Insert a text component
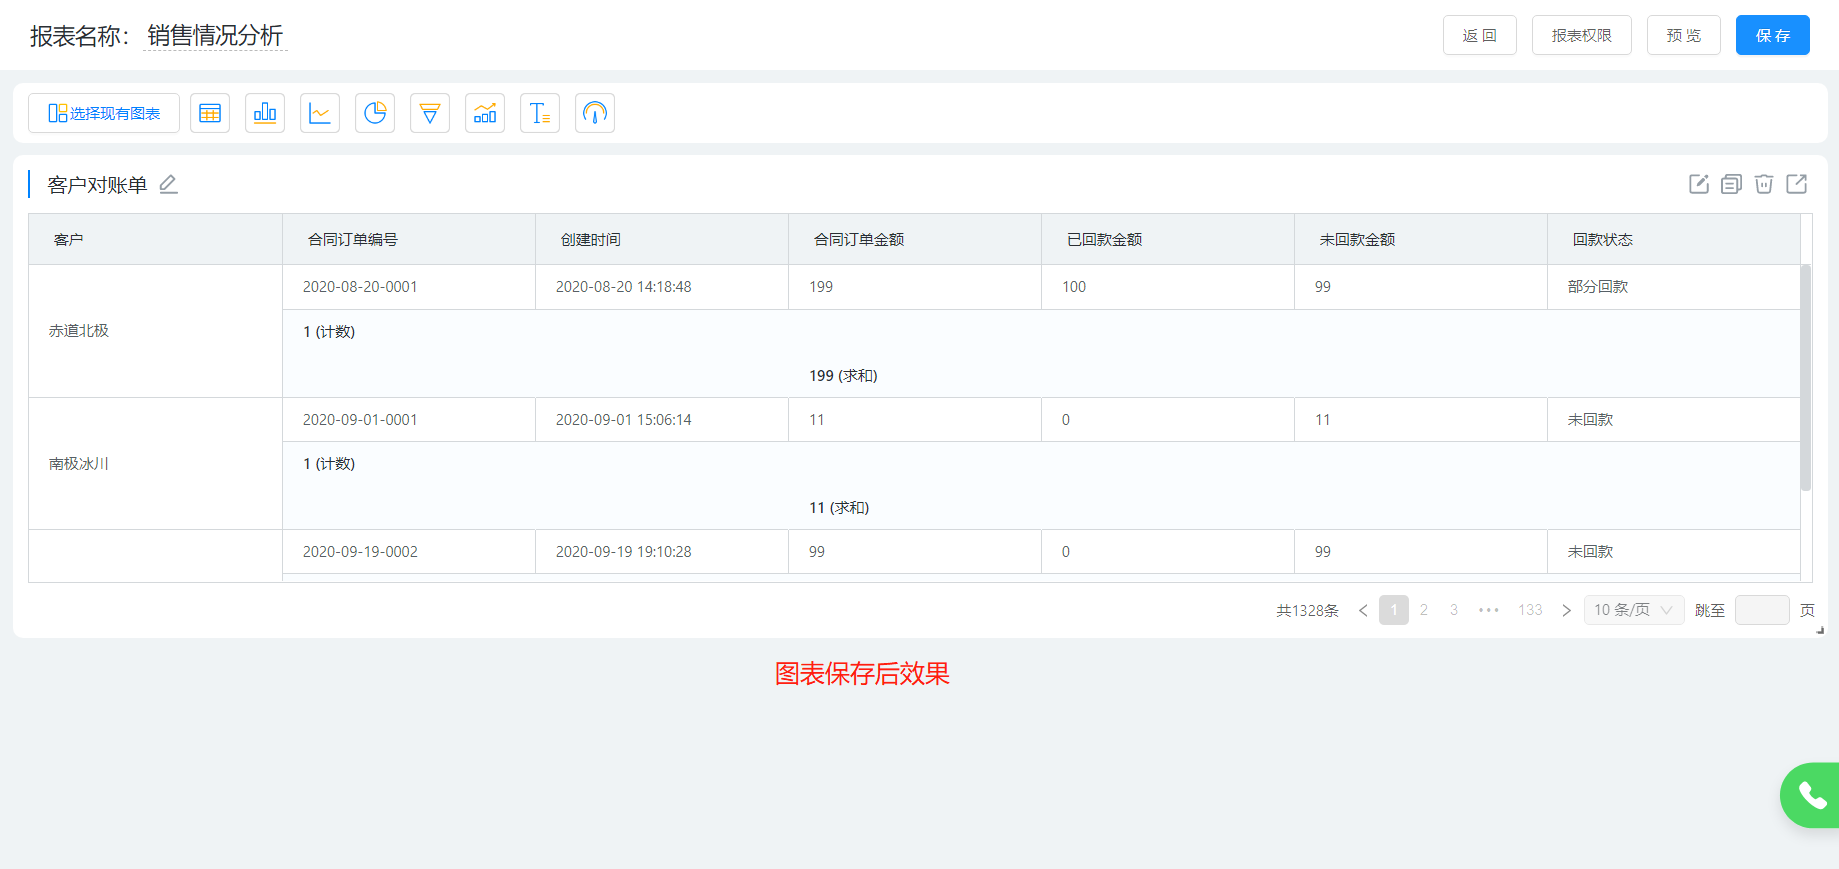The image size is (1839, 869). [540, 113]
